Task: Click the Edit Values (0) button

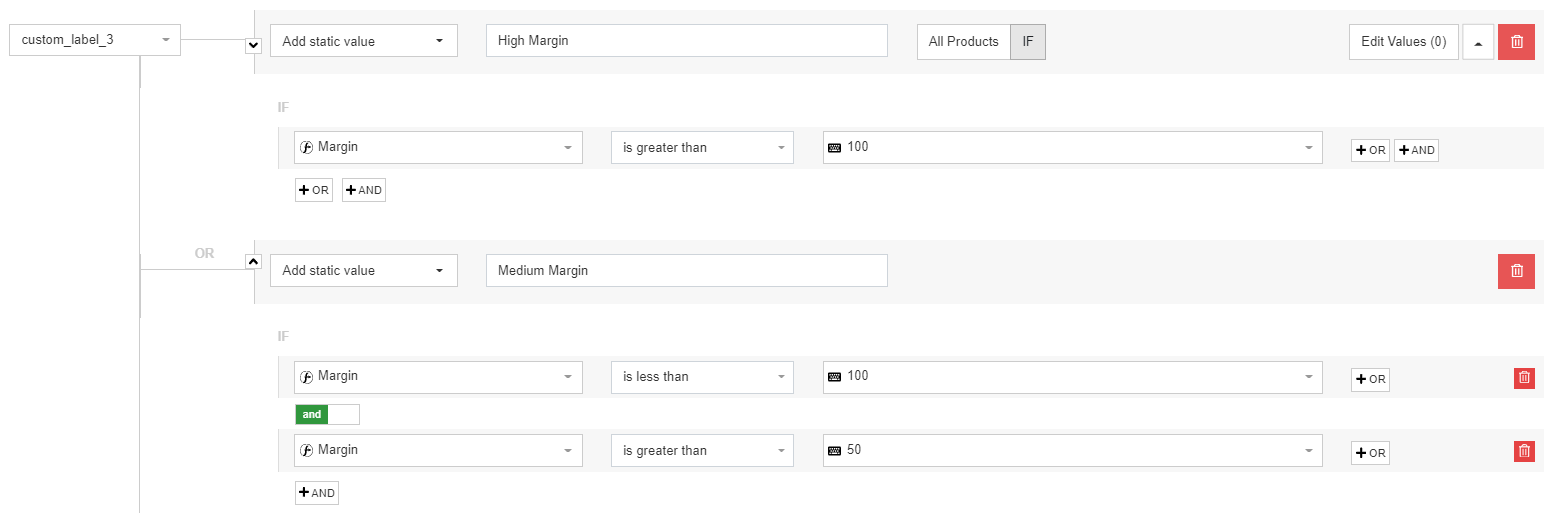Action: point(1403,42)
